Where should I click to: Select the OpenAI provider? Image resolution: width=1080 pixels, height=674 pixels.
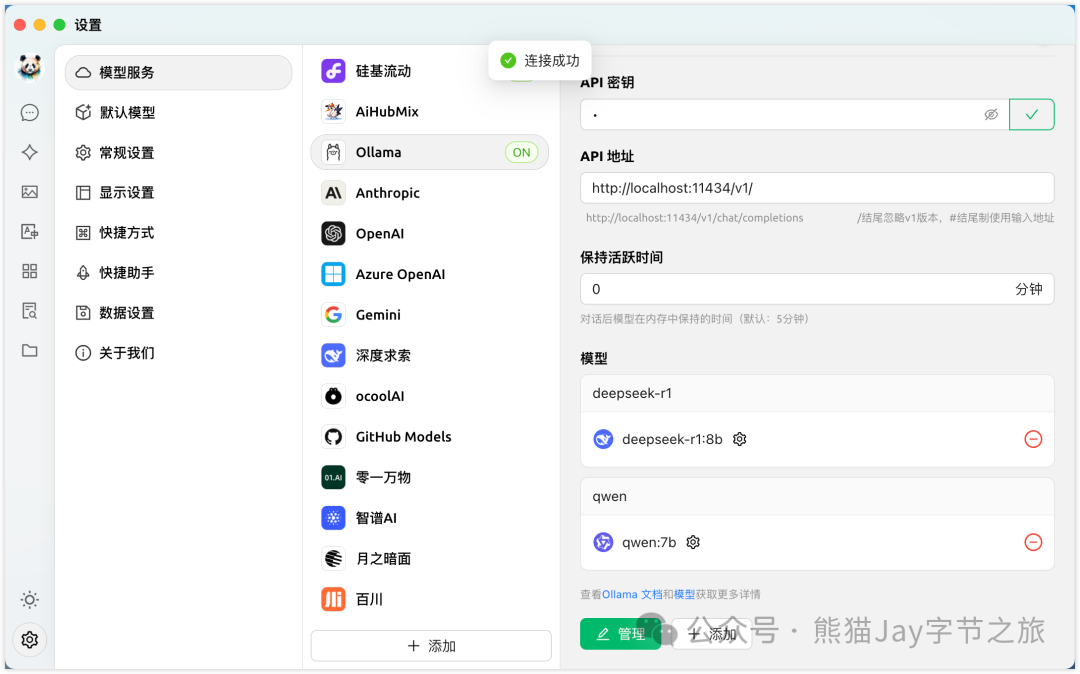point(429,233)
